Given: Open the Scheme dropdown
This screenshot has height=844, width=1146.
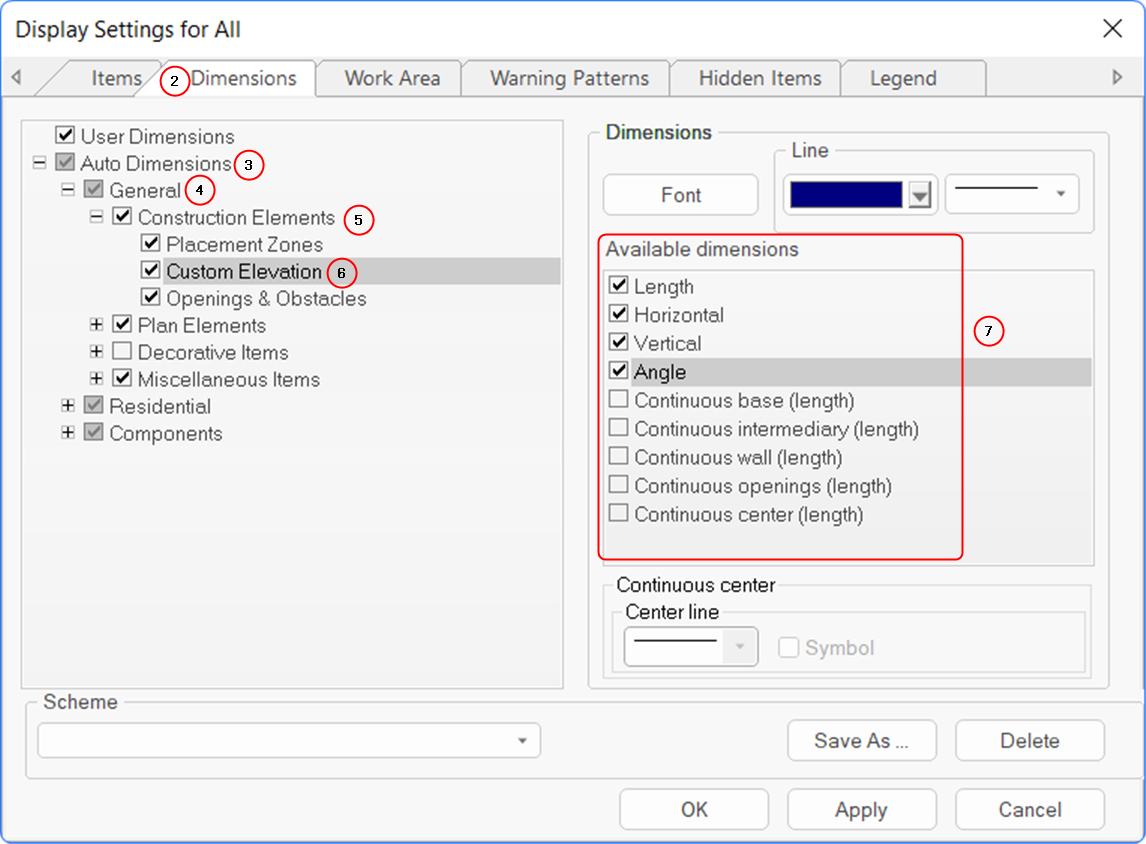Looking at the screenshot, I should [x=289, y=740].
